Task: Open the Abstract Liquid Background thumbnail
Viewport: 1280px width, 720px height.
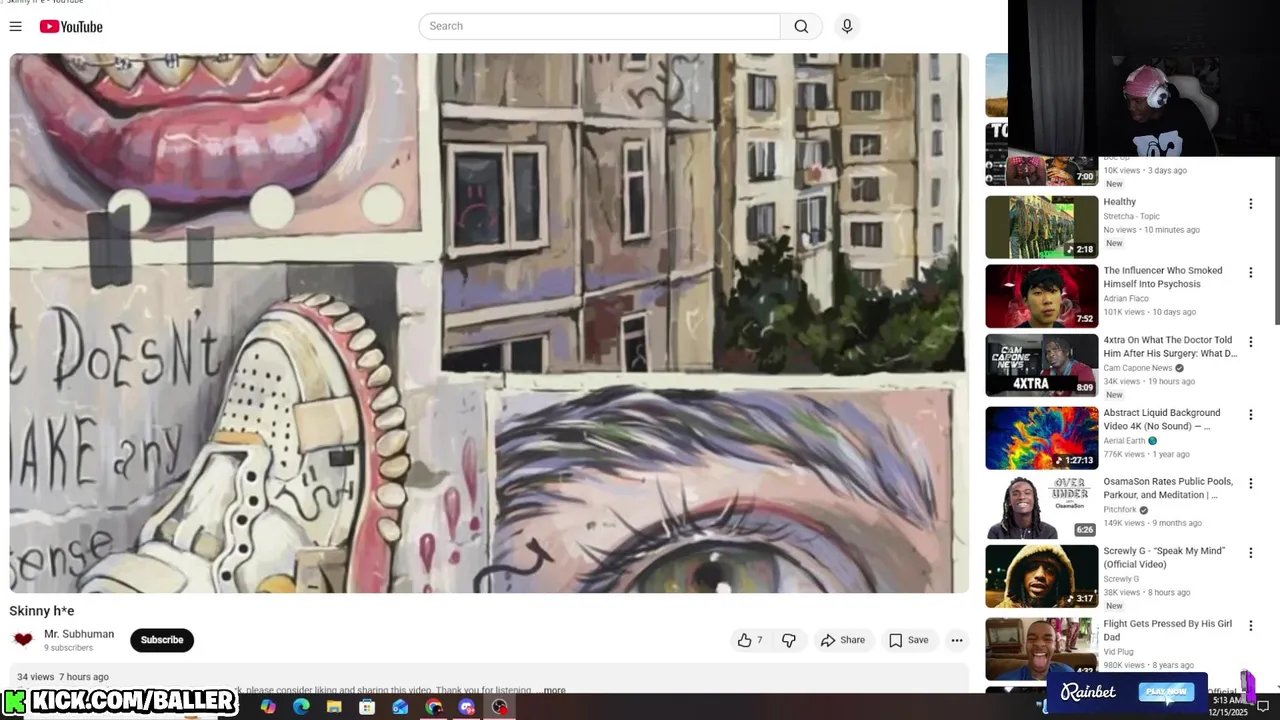Action: [1041, 438]
